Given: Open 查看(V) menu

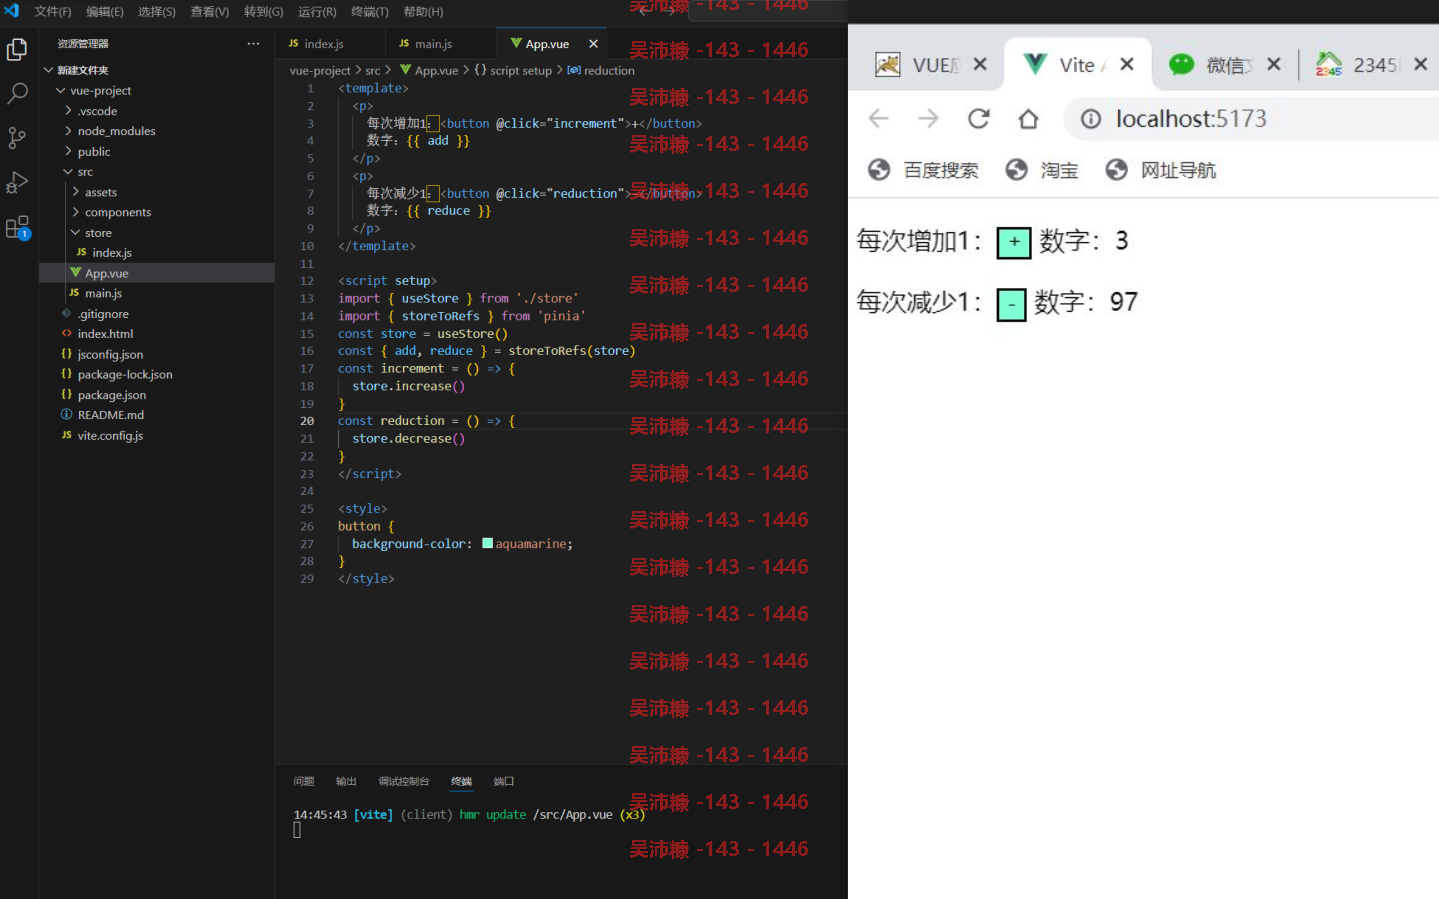Looking at the screenshot, I should [x=210, y=12].
